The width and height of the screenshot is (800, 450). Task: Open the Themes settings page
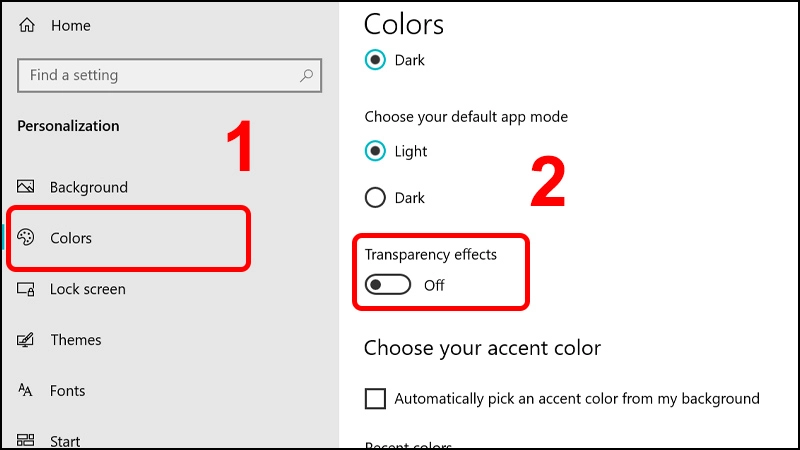pos(76,339)
